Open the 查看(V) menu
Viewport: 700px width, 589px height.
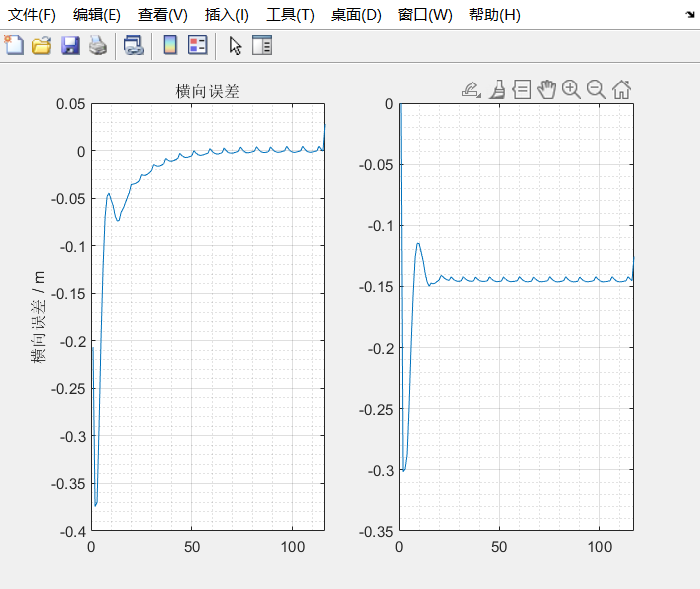click(162, 15)
